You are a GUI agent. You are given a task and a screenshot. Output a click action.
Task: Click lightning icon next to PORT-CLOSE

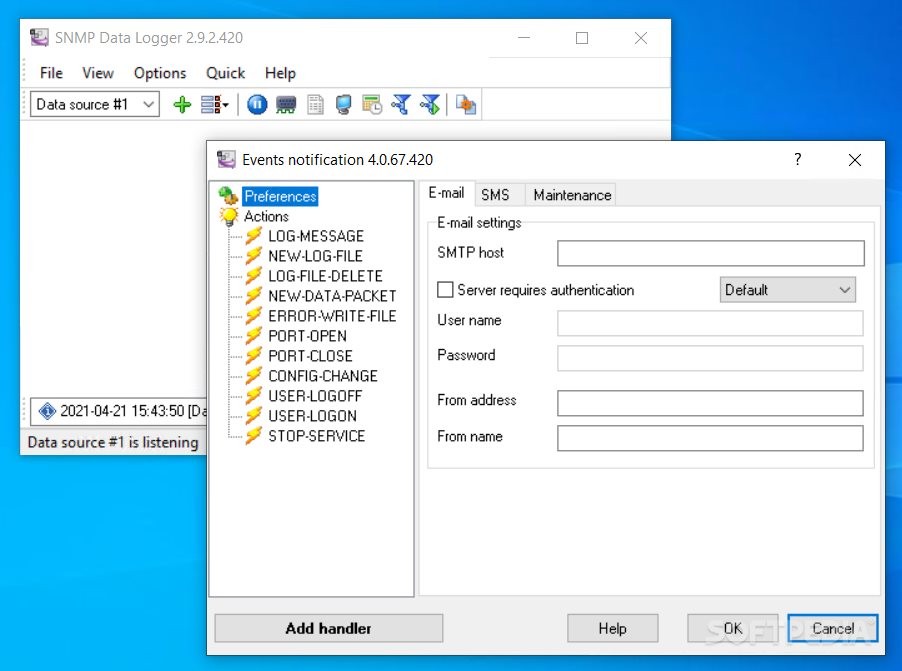coord(254,356)
